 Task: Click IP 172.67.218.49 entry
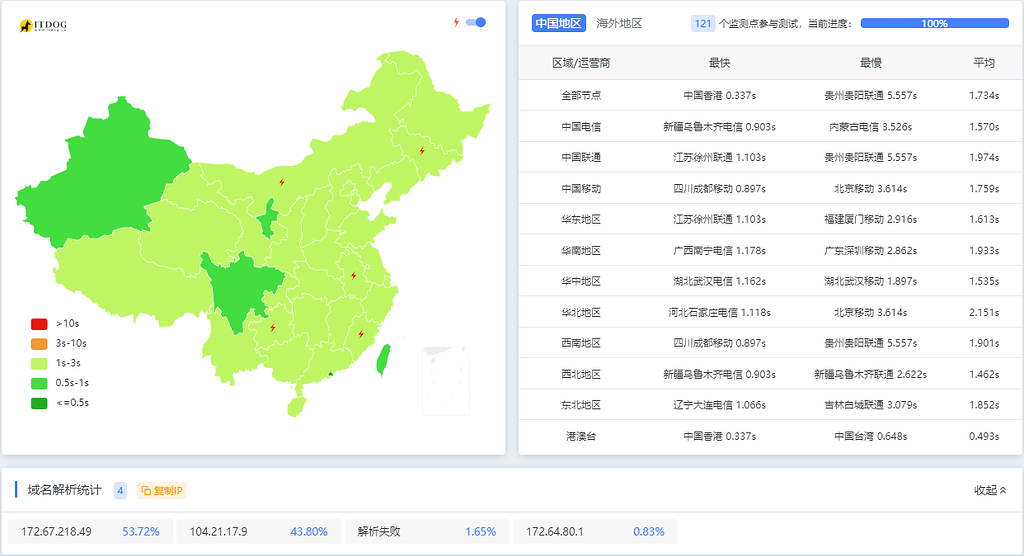click(x=90, y=531)
